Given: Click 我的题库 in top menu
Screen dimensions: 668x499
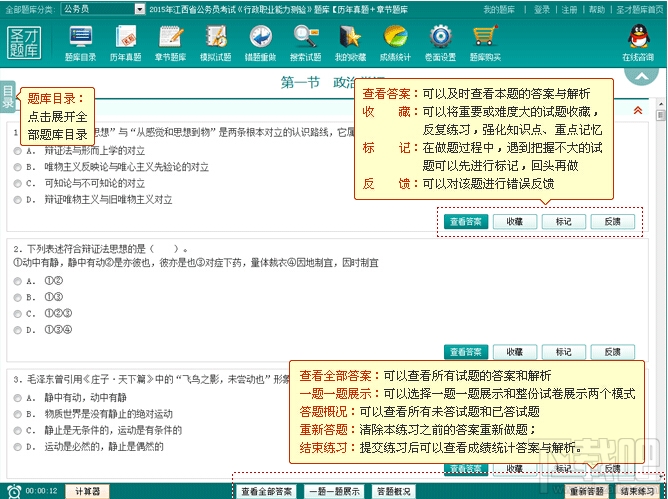Looking at the screenshot, I should 499,9.
